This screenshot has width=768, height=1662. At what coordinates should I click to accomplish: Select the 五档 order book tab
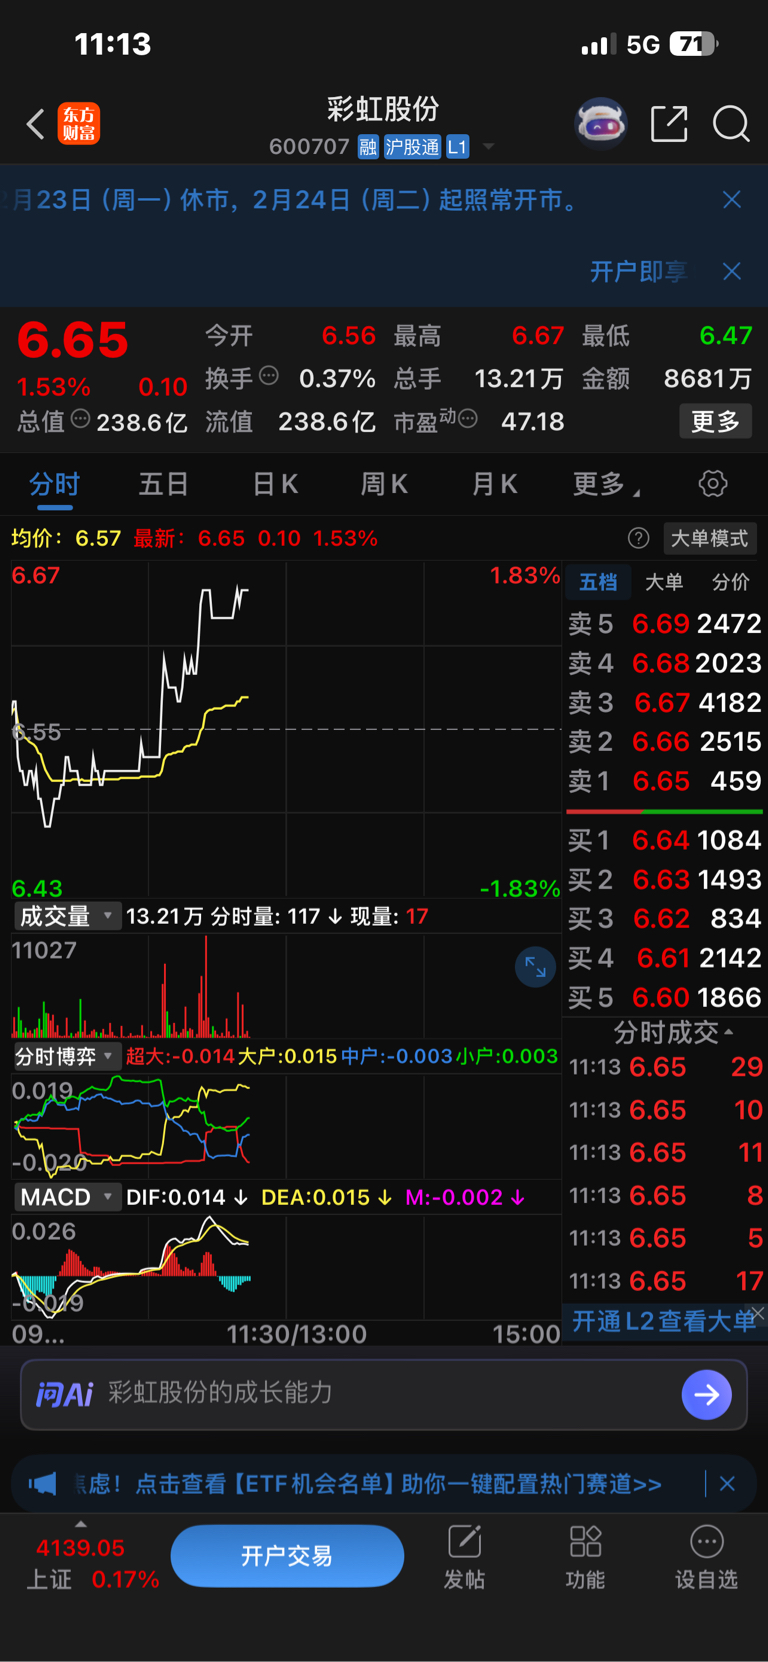(x=598, y=582)
